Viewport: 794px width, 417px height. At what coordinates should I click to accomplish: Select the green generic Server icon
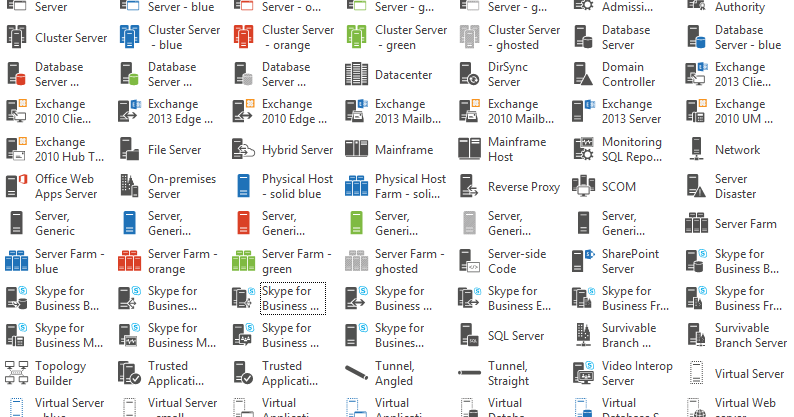(356, 223)
